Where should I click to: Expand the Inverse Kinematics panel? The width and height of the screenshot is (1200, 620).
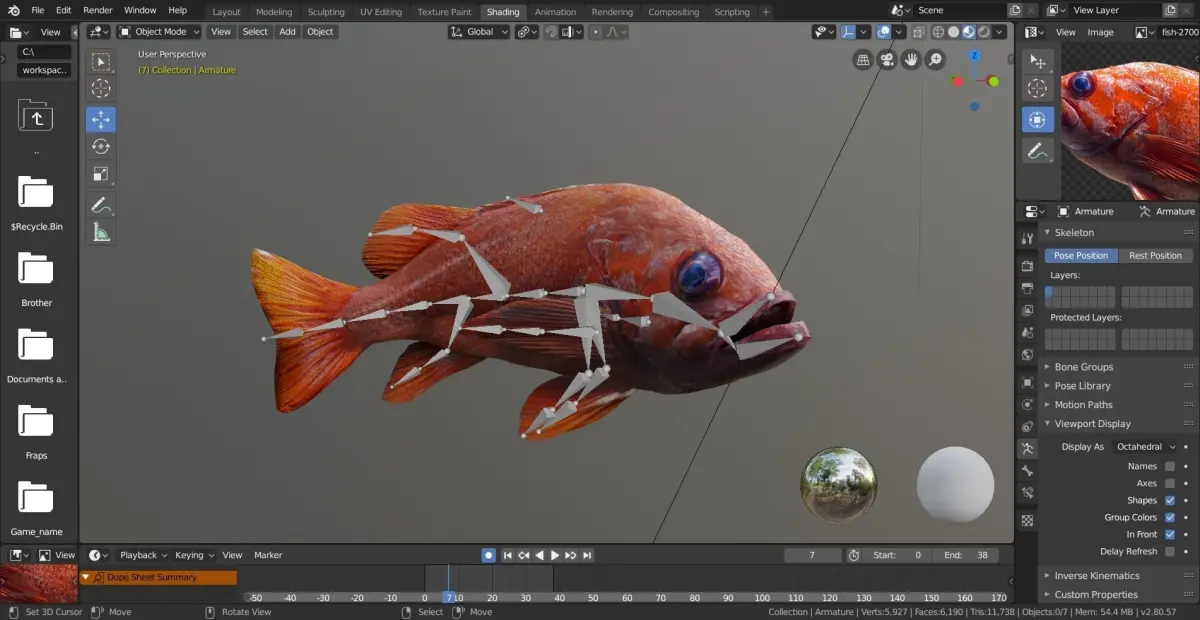[1096, 576]
